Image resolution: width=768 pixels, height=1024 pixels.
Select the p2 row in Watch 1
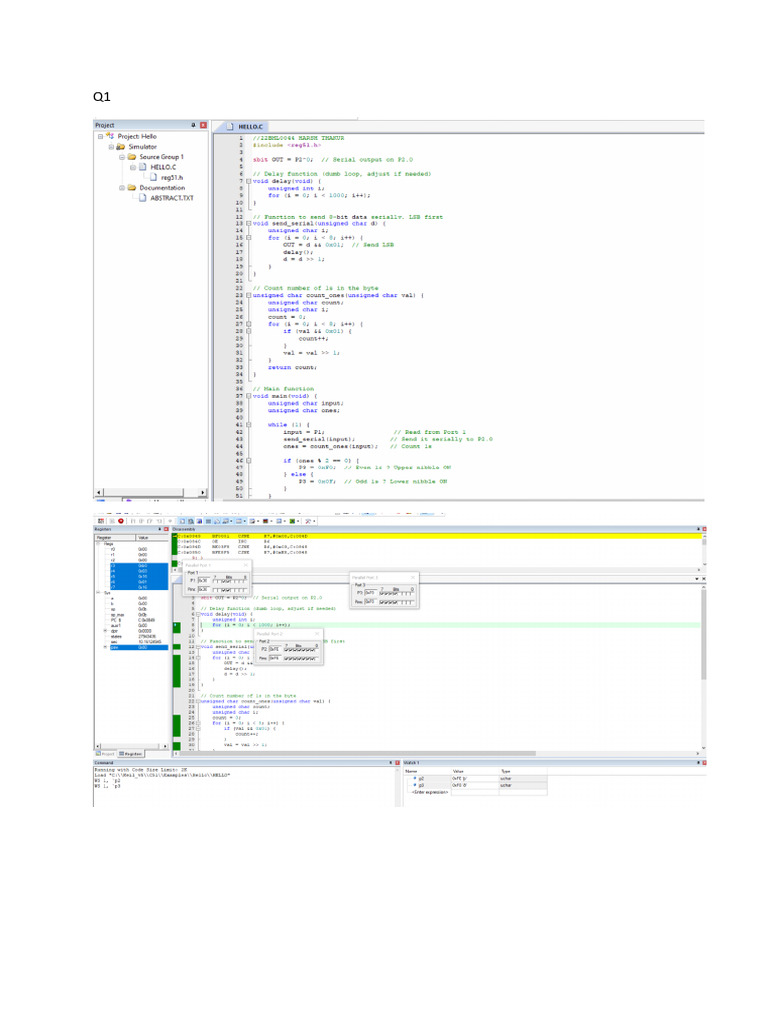click(475, 778)
